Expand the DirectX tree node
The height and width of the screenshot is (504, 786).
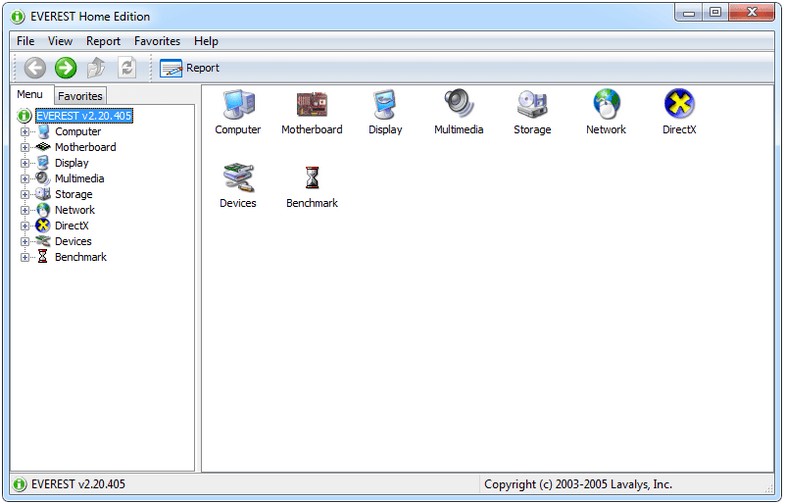point(24,226)
